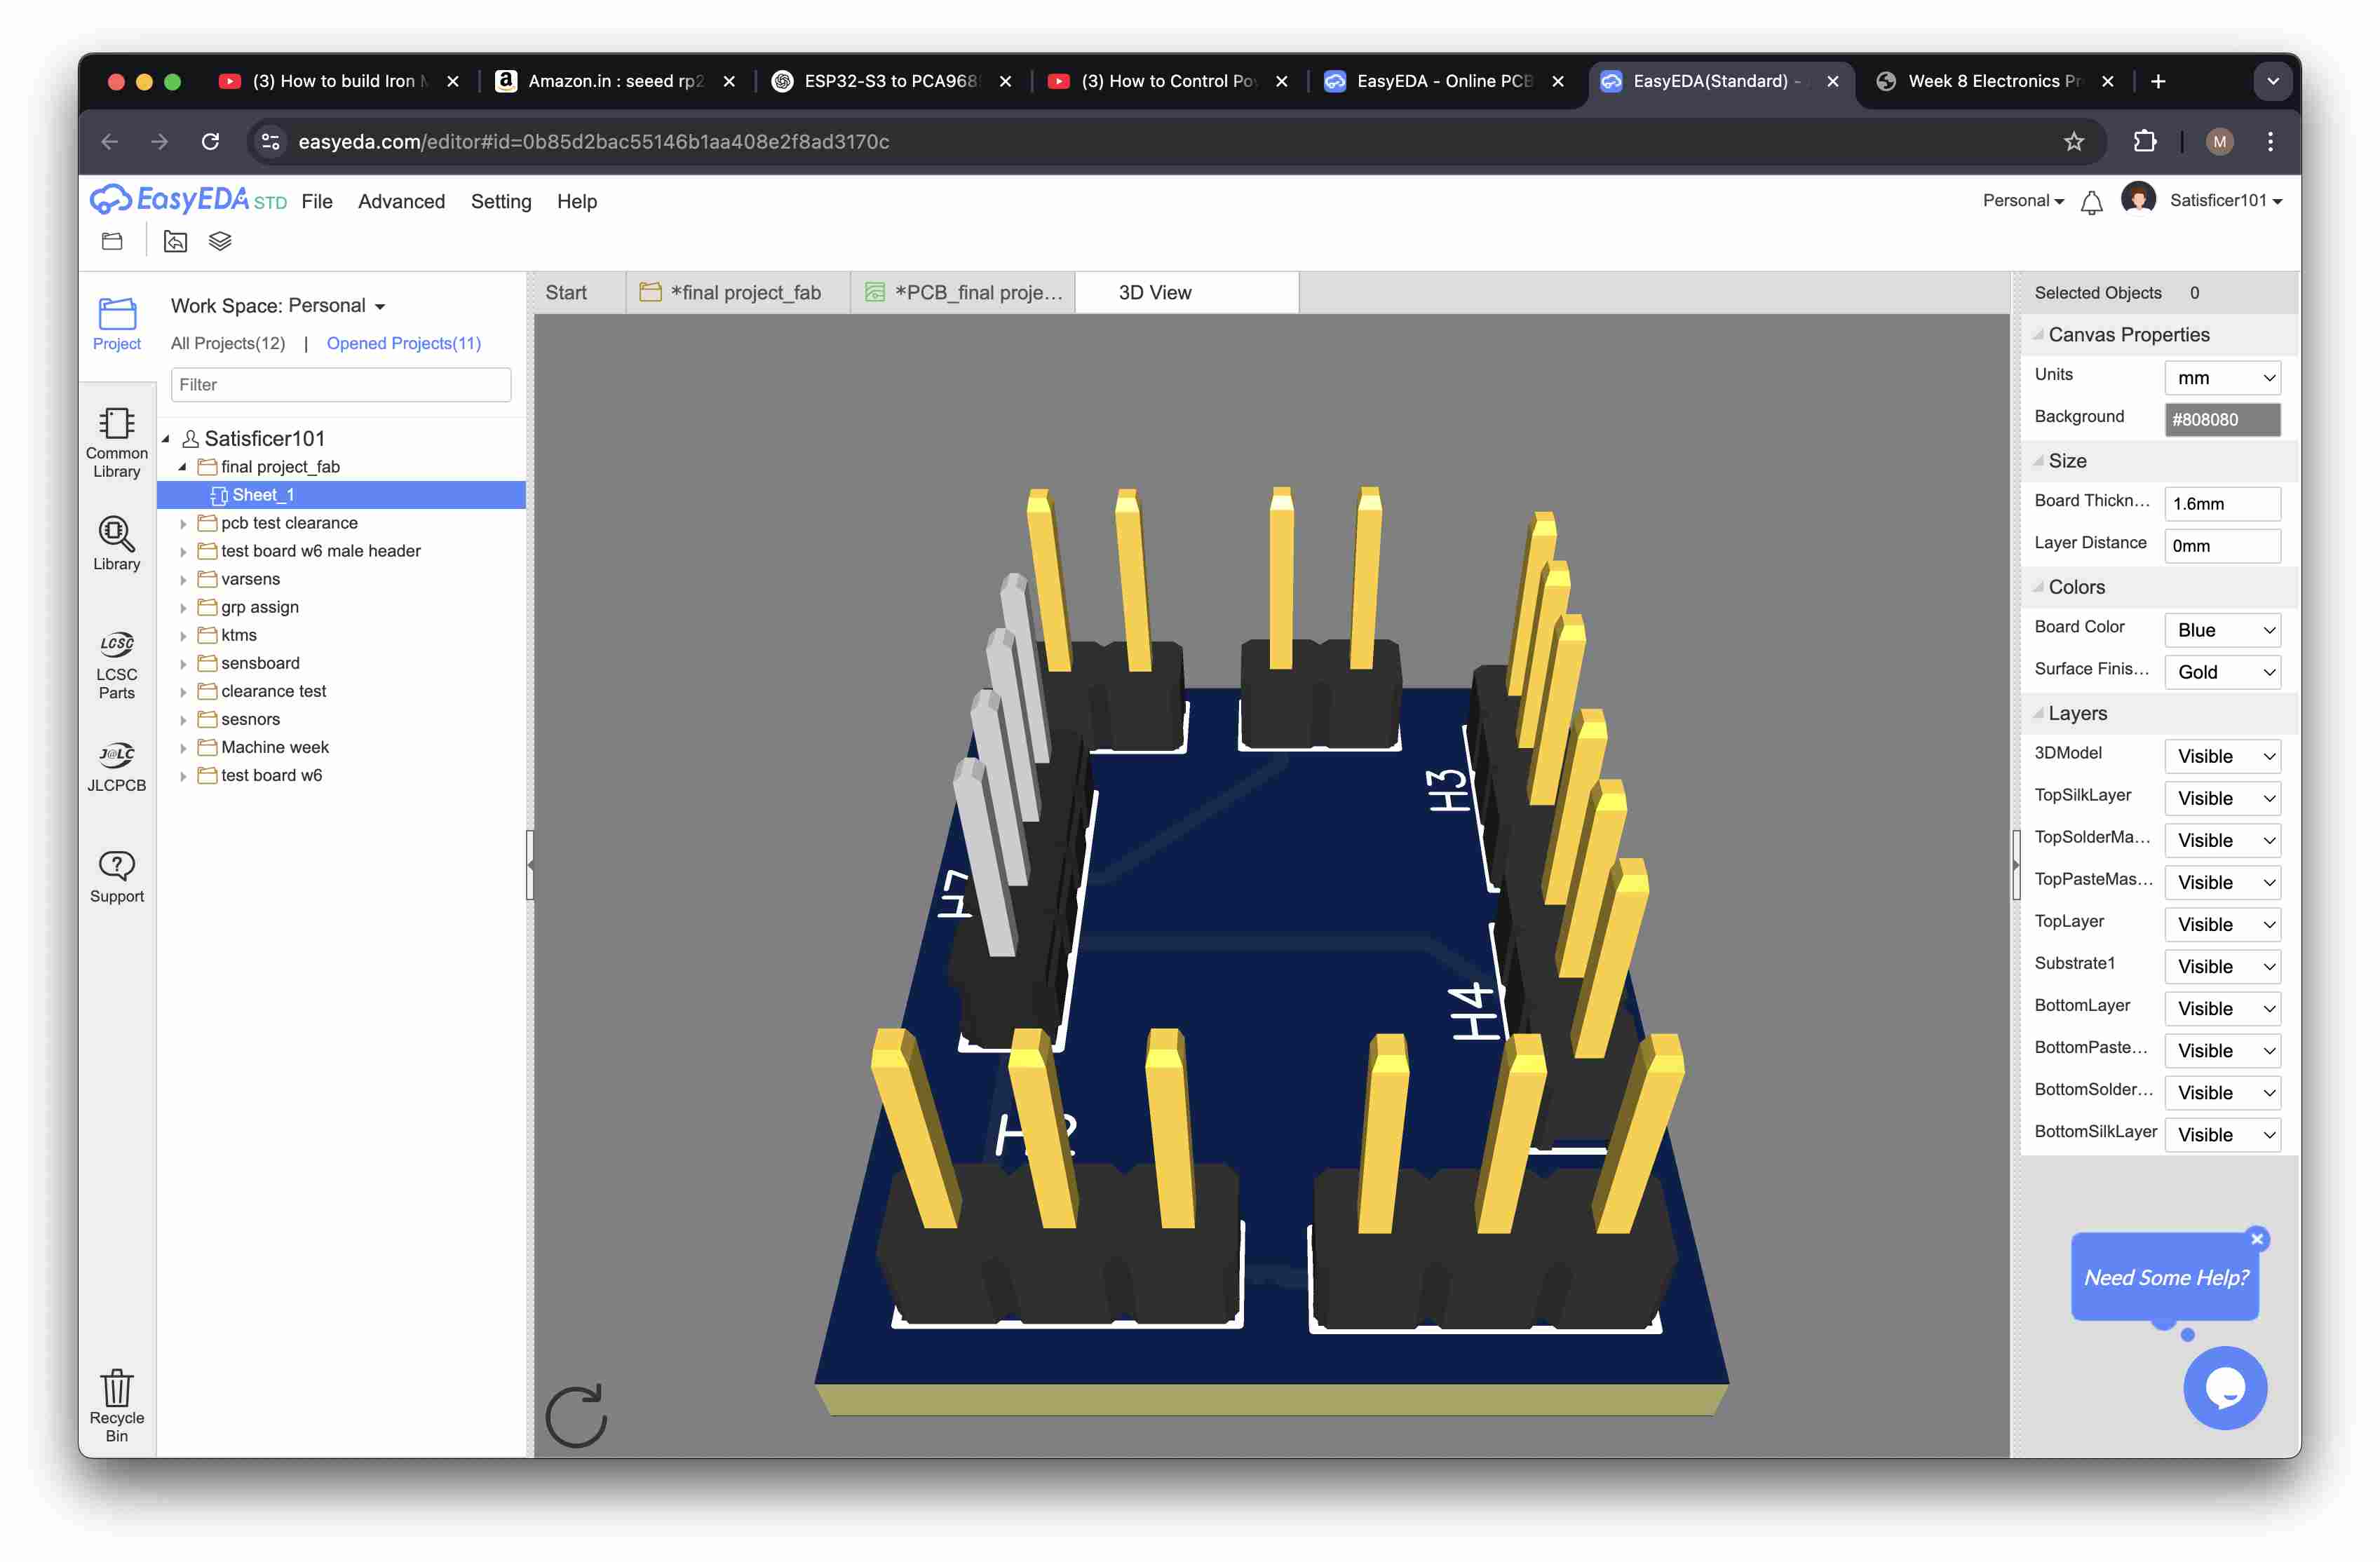The width and height of the screenshot is (2380, 1562).
Task: Switch to the *PCB_final project tab
Action: pos(963,292)
